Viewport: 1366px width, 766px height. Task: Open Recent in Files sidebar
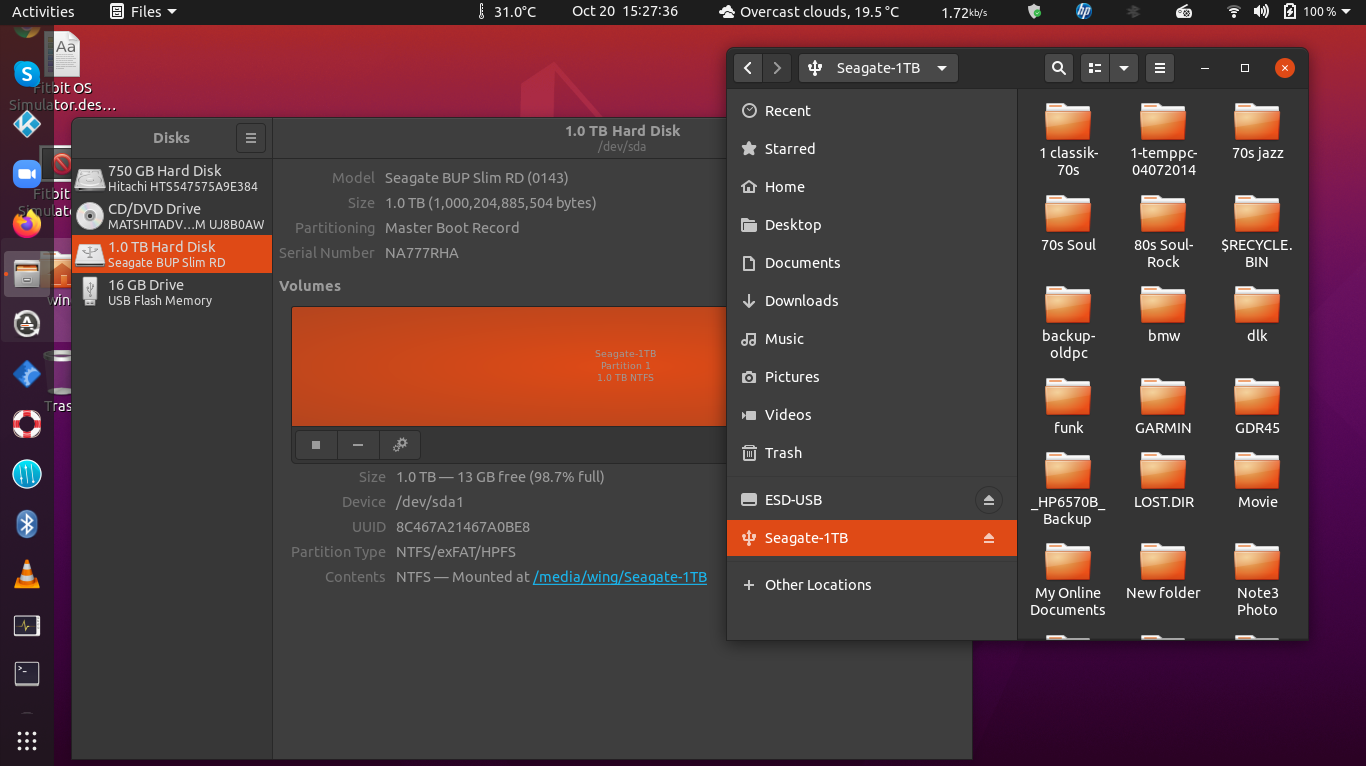[x=872, y=111]
